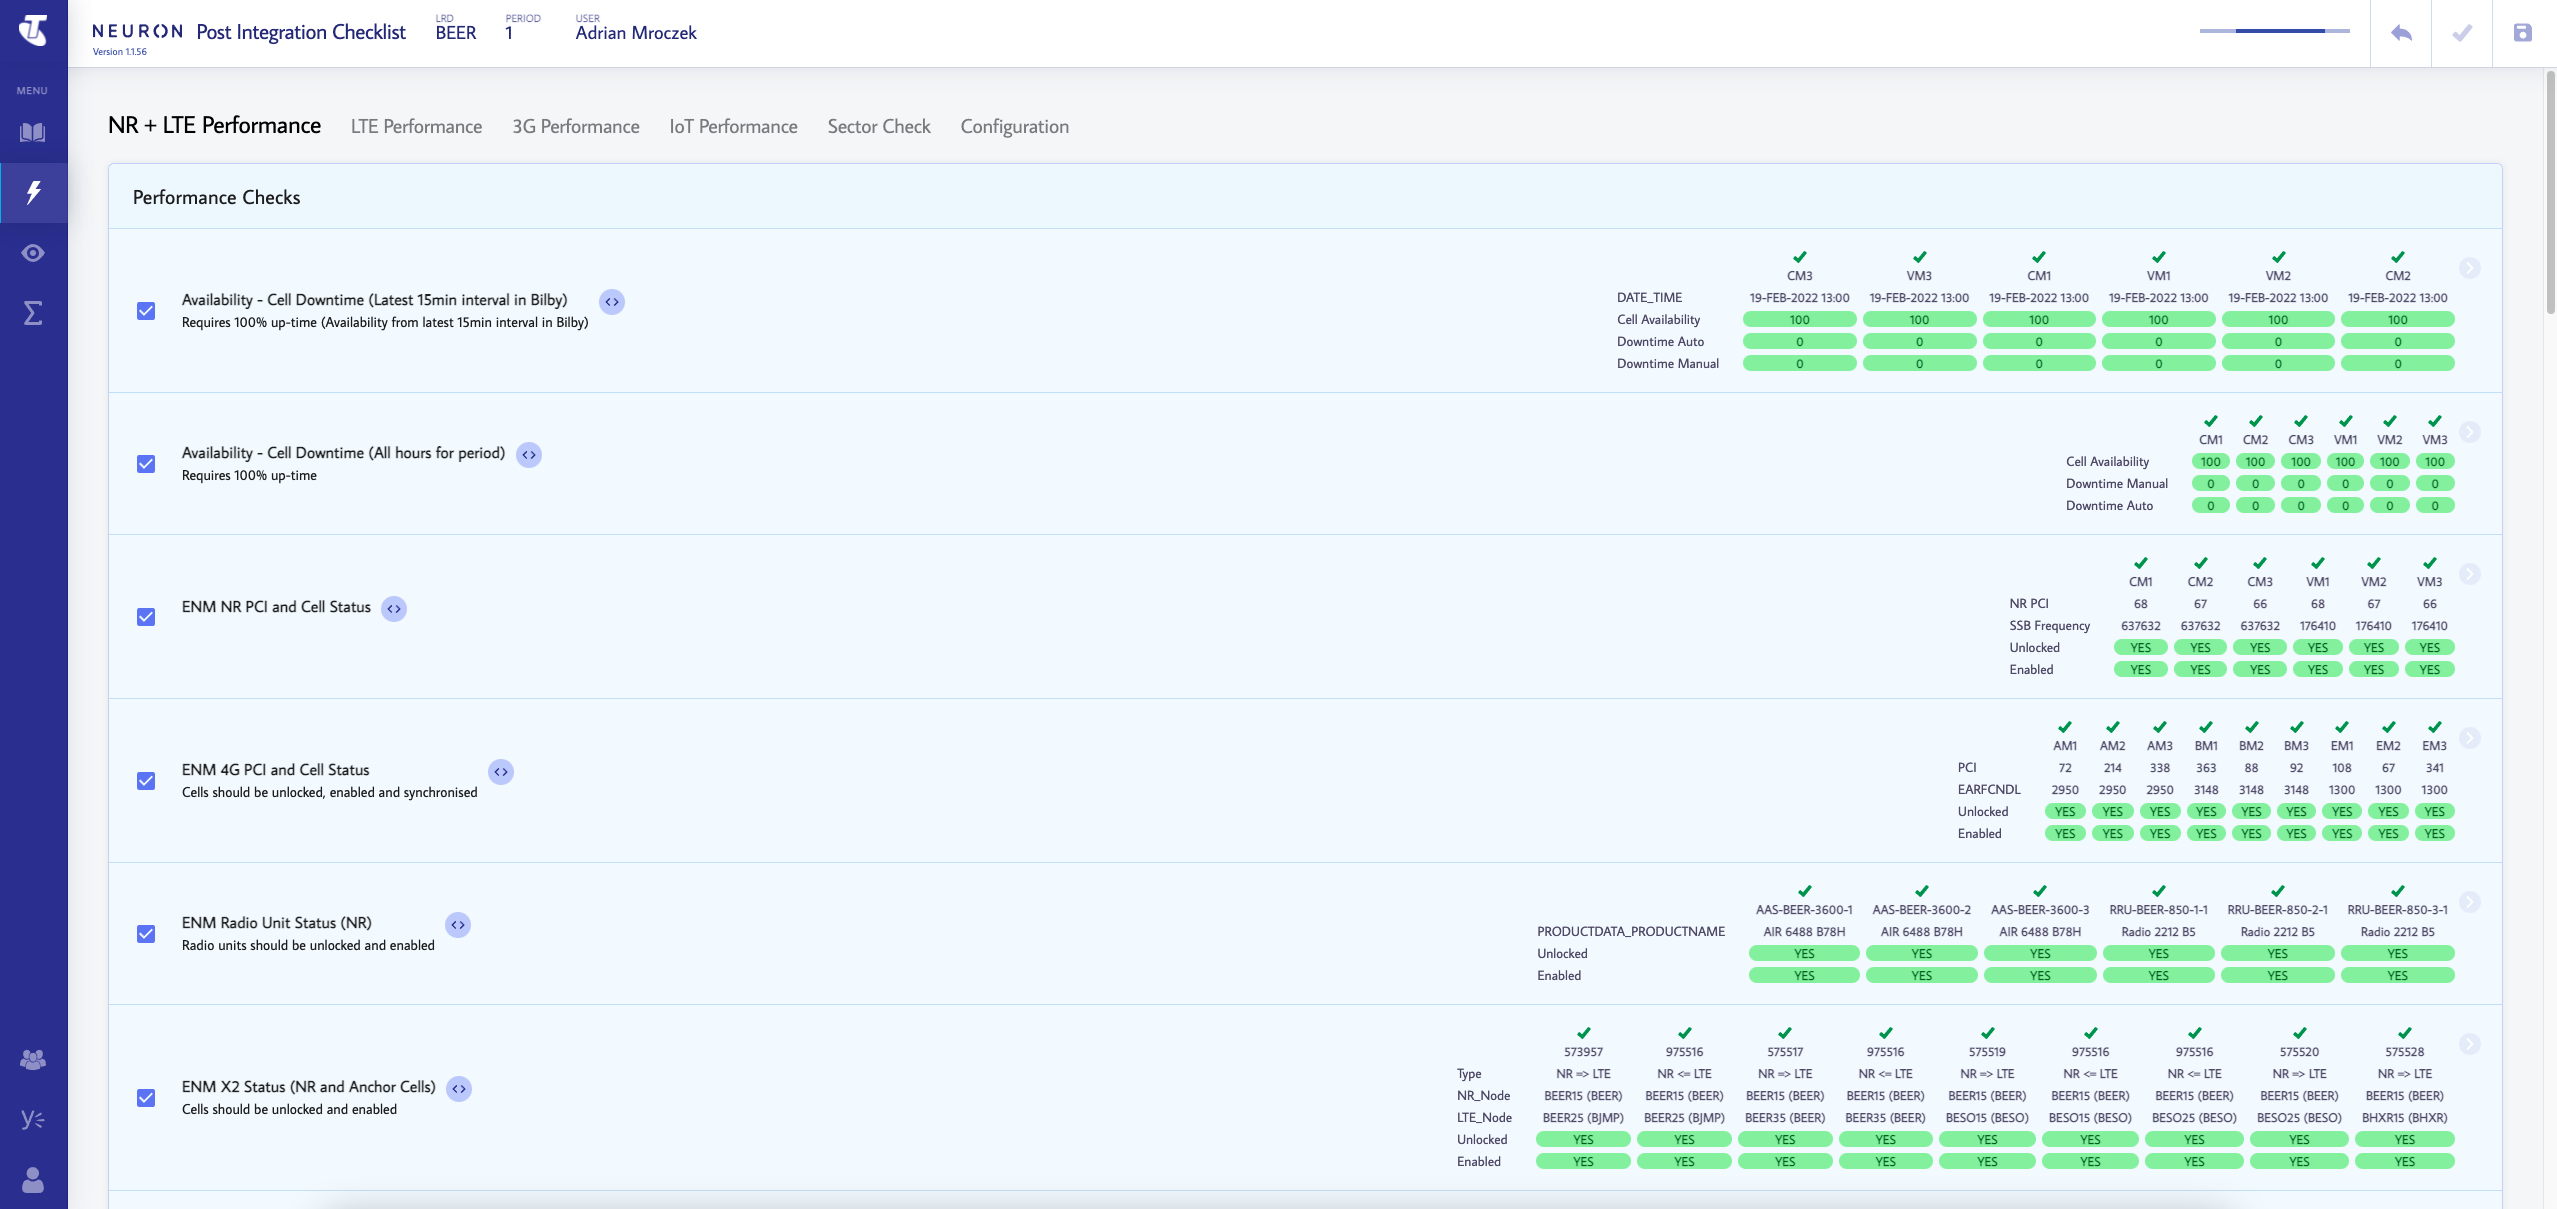Click the back arrow icon in header
Screen dimensions: 2557x1209
point(2401,33)
